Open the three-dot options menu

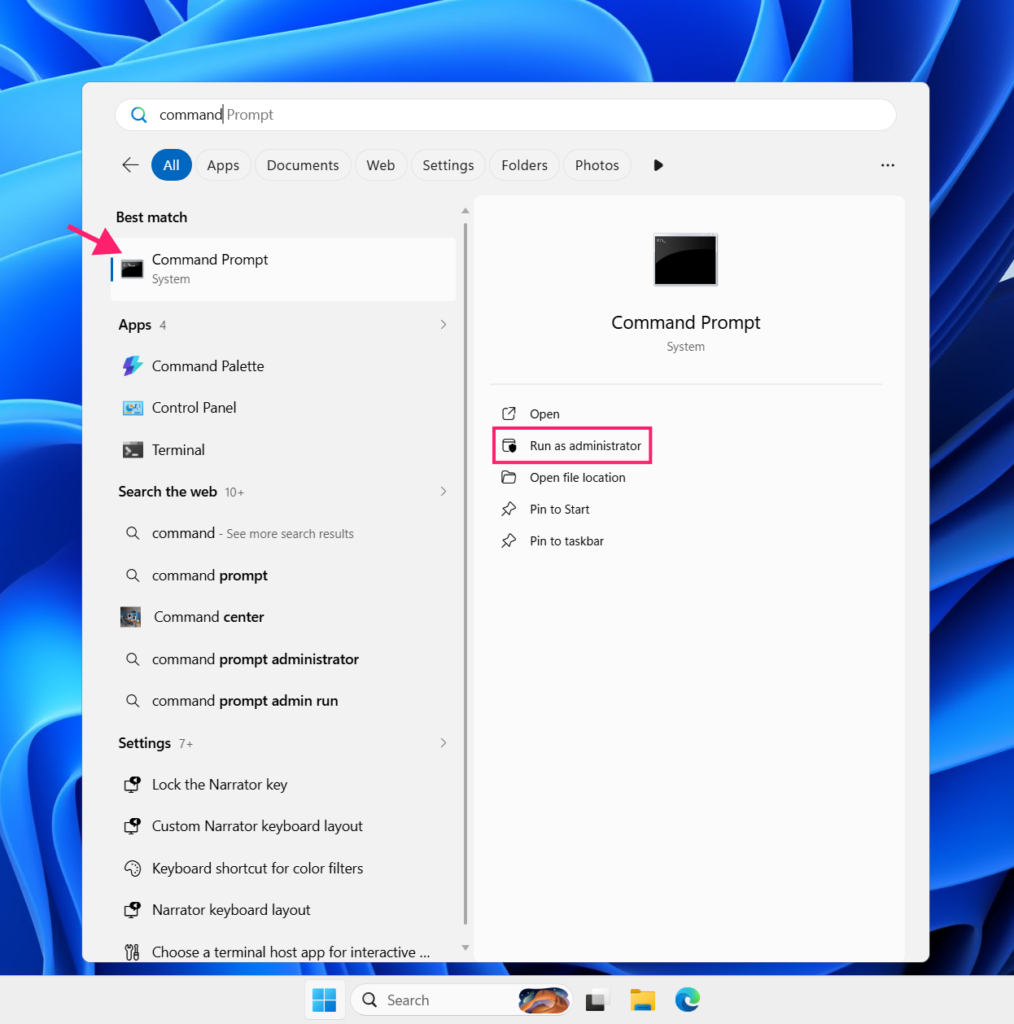tap(887, 165)
